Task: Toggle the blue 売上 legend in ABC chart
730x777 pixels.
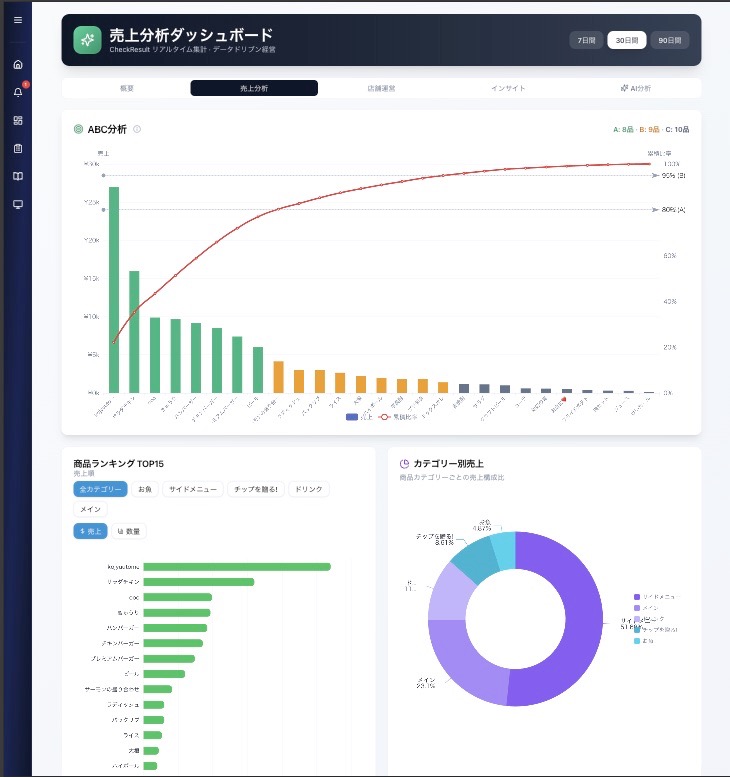Action: pos(359,417)
